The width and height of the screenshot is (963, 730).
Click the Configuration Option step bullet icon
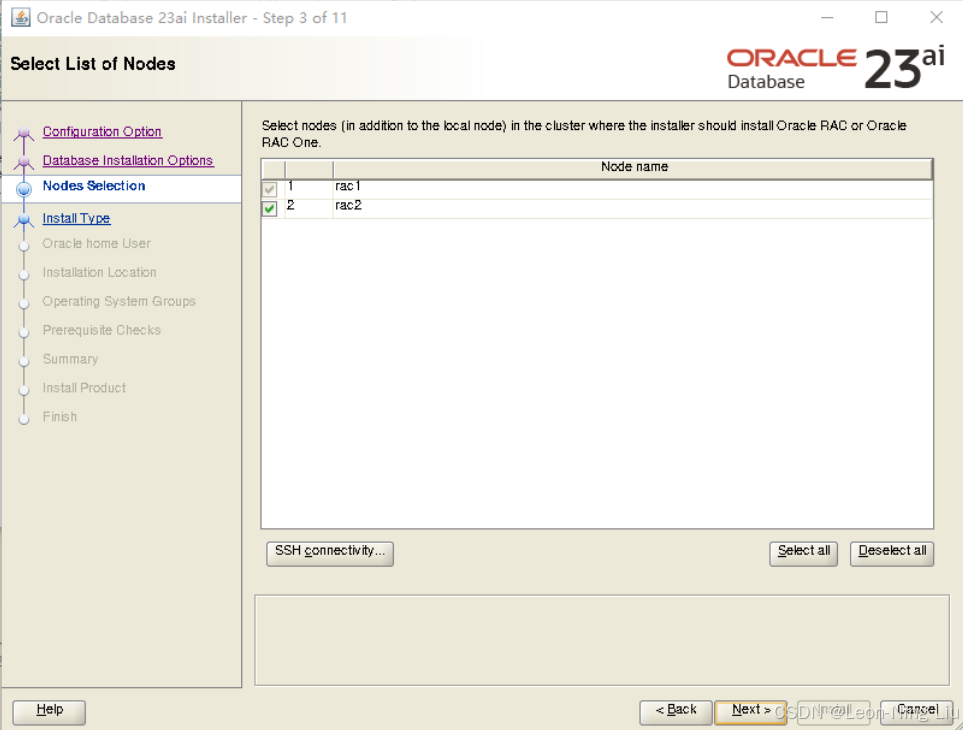click(x=24, y=133)
